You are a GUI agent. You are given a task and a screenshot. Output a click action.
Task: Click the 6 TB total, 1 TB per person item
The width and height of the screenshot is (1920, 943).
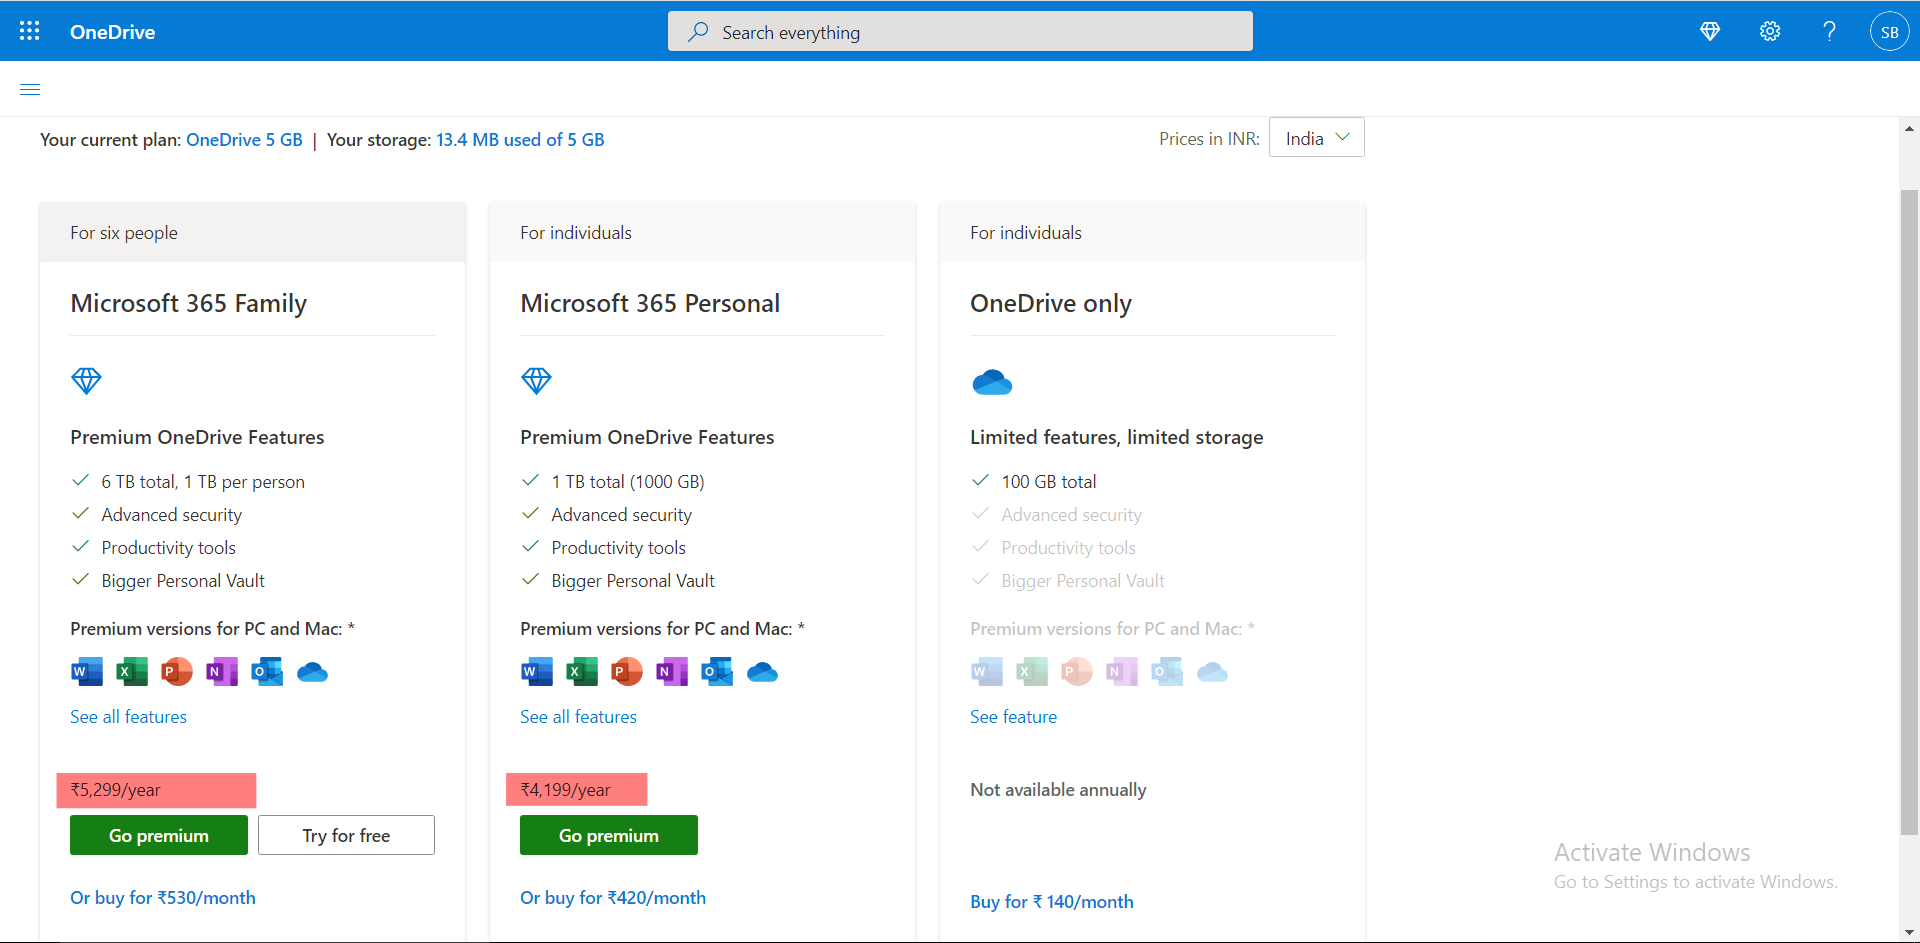tap(203, 482)
